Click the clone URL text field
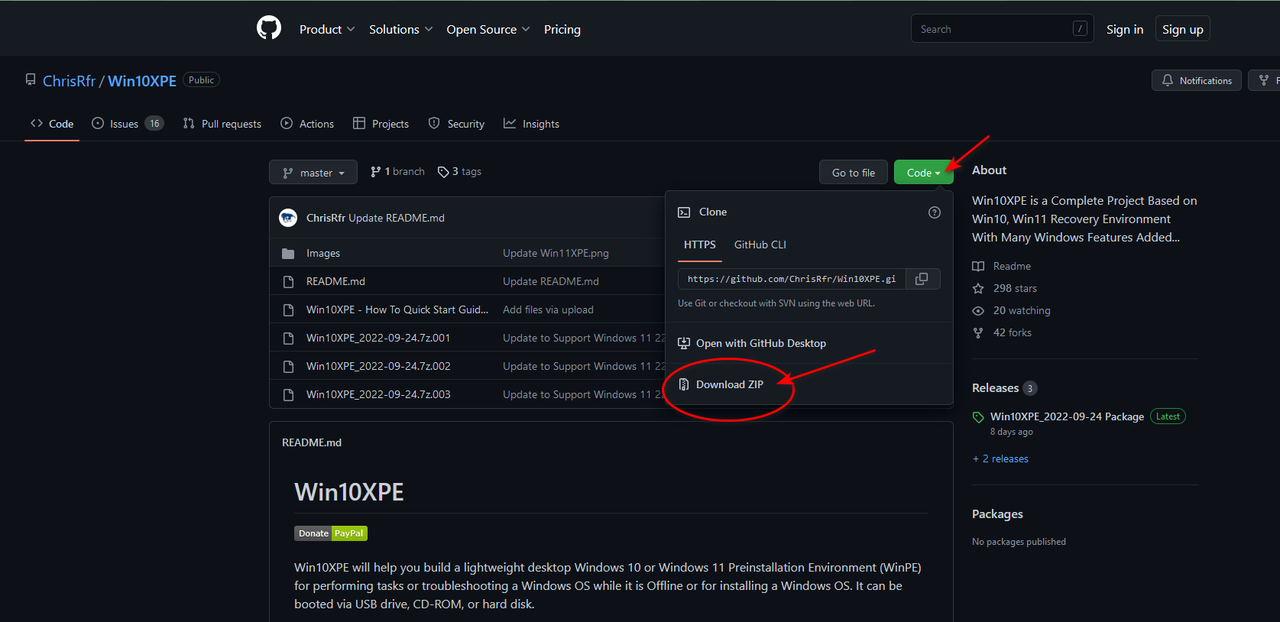This screenshot has height=622, width=1280. [x=793, y=279]
